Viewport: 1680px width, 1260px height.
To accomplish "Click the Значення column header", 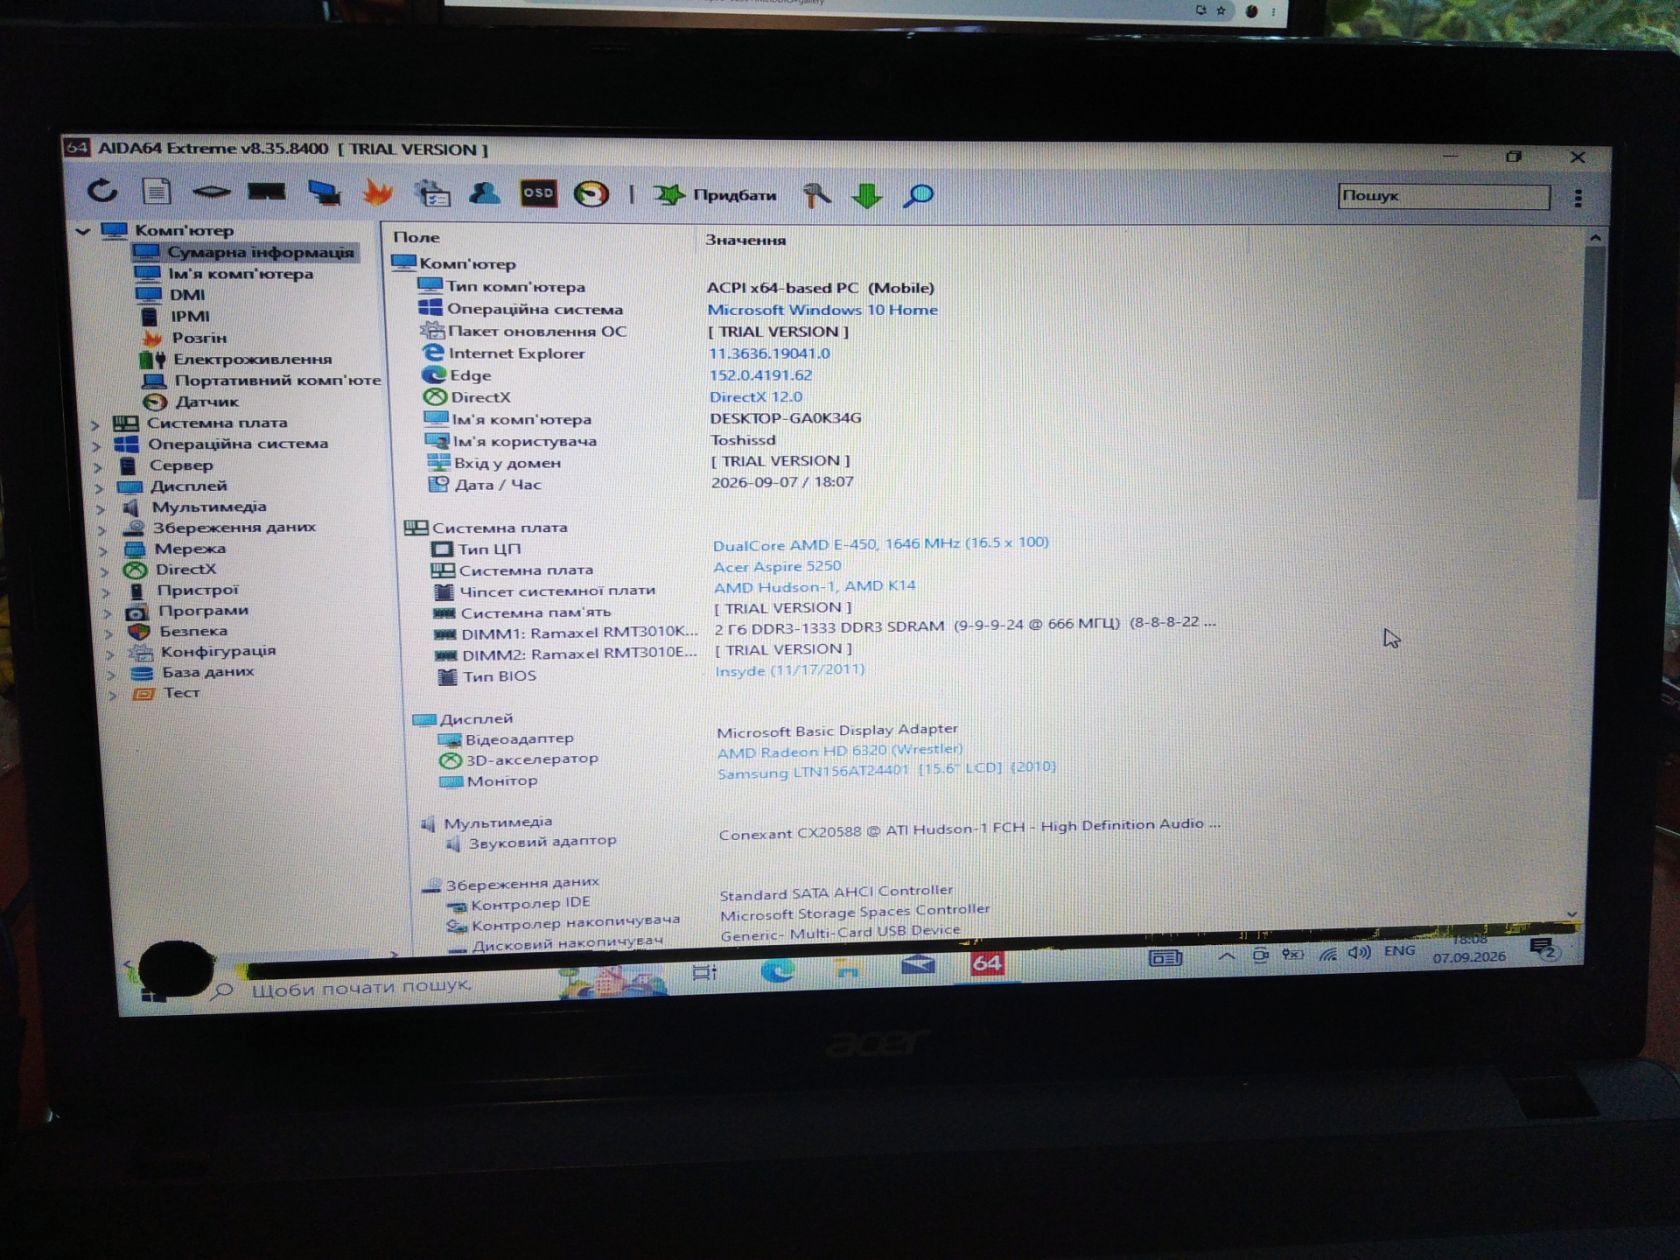I will click(745, 240).
